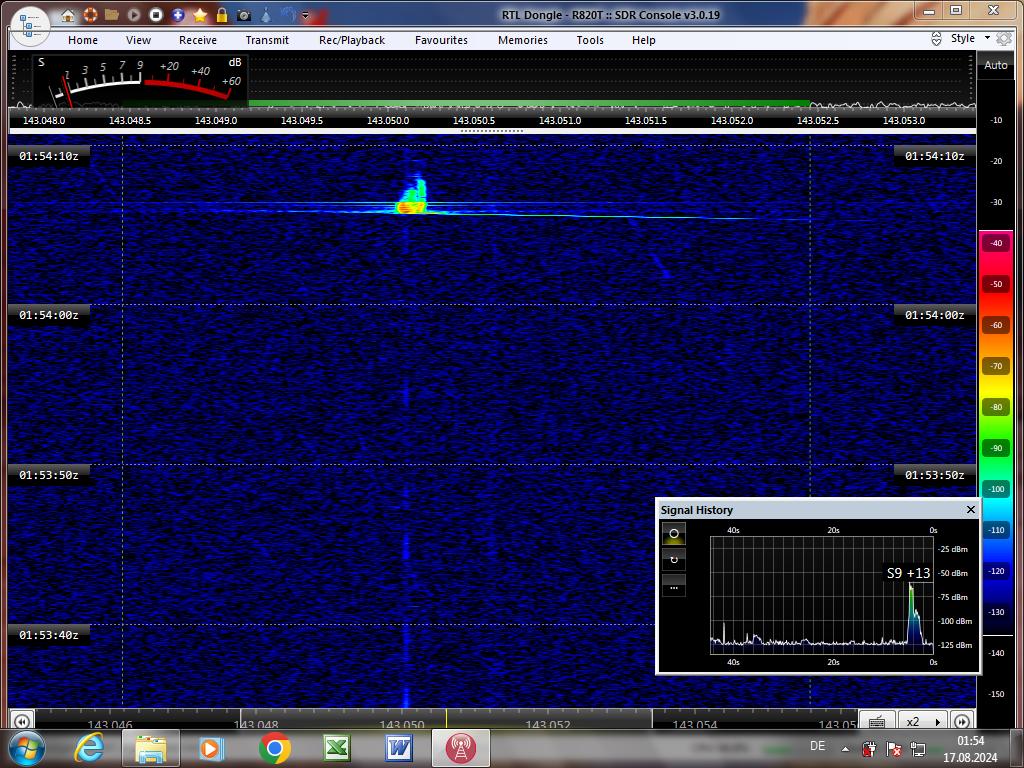Show hidden tray icons arrow

(845, 749)
